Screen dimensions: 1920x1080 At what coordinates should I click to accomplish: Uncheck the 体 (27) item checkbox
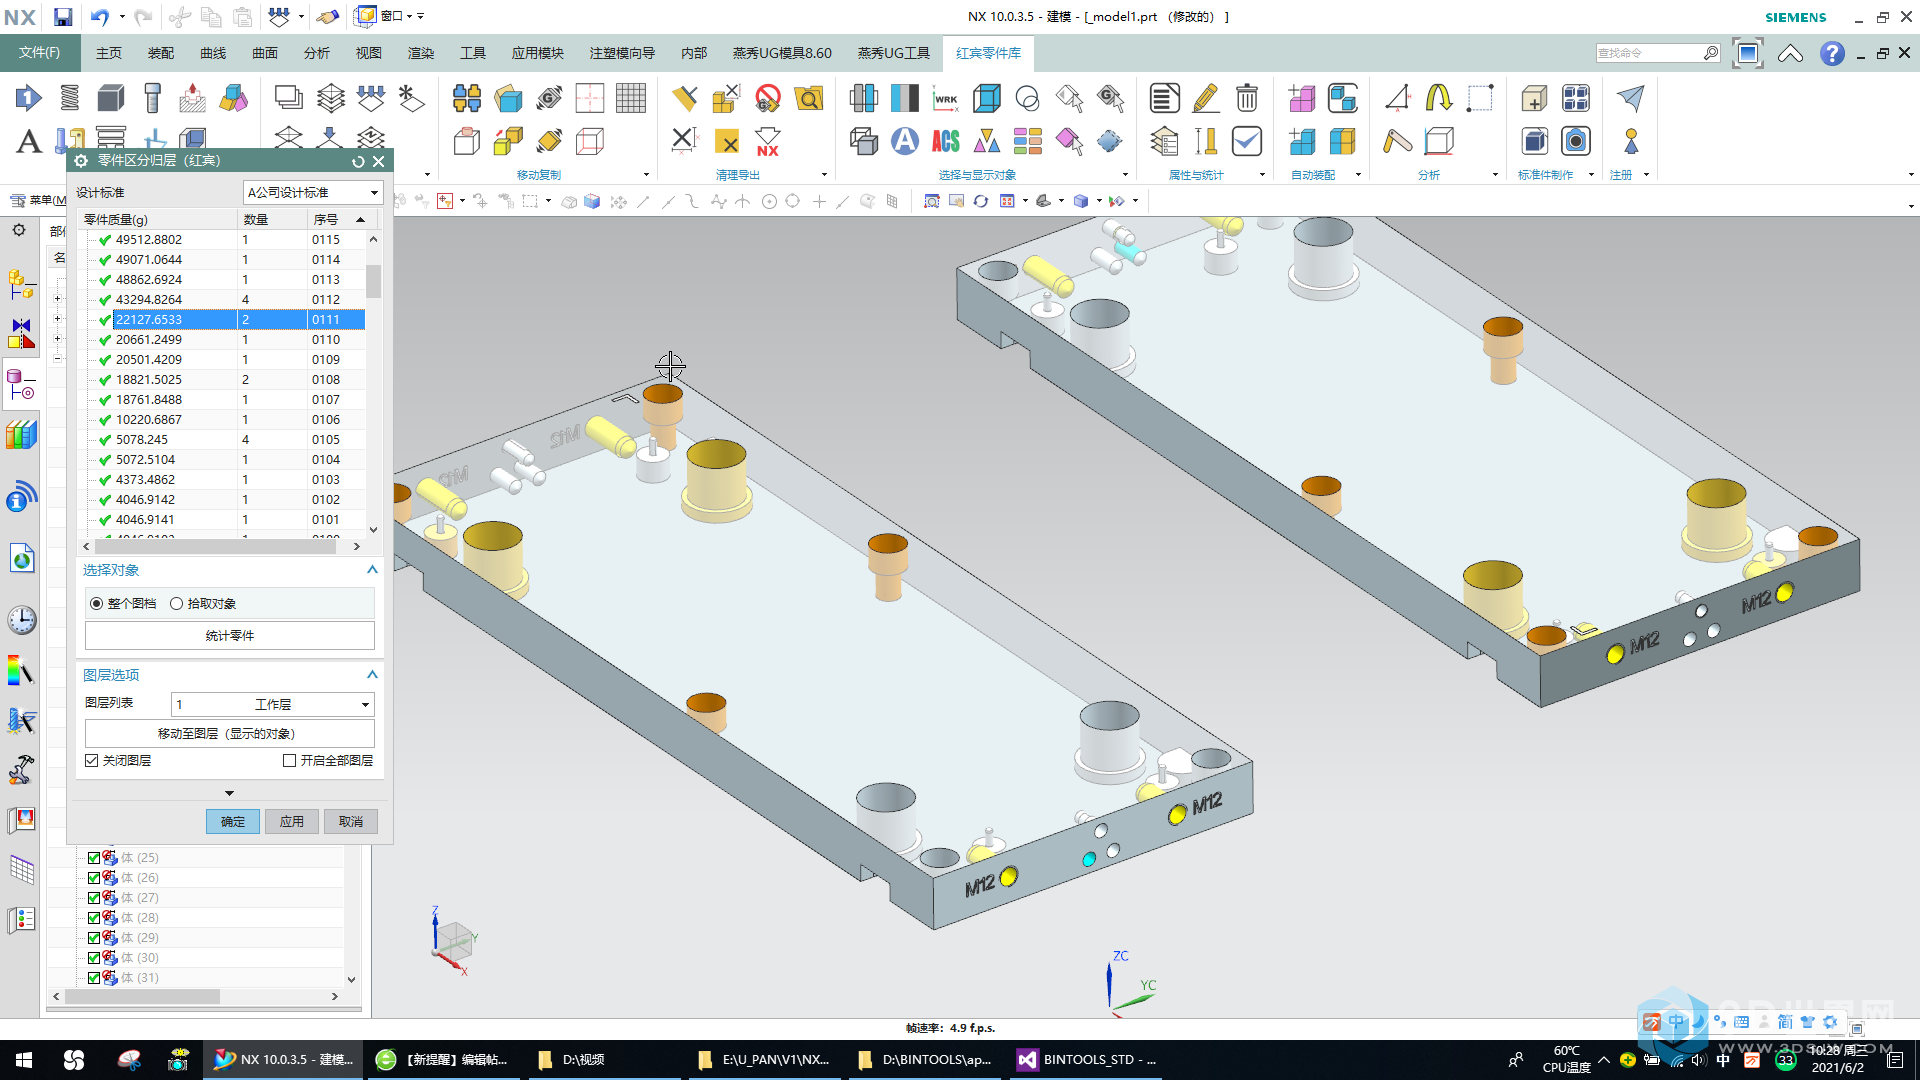[x=94, y=898]
